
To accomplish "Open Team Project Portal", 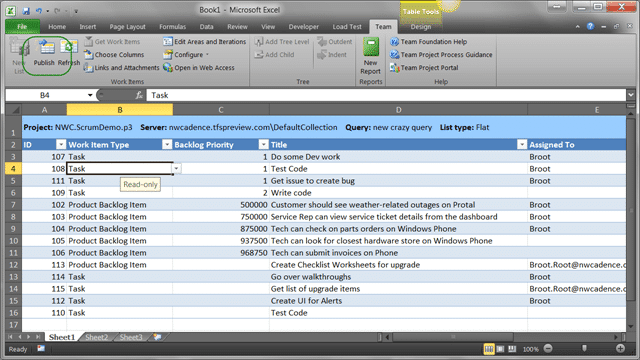I will point(424,68).
